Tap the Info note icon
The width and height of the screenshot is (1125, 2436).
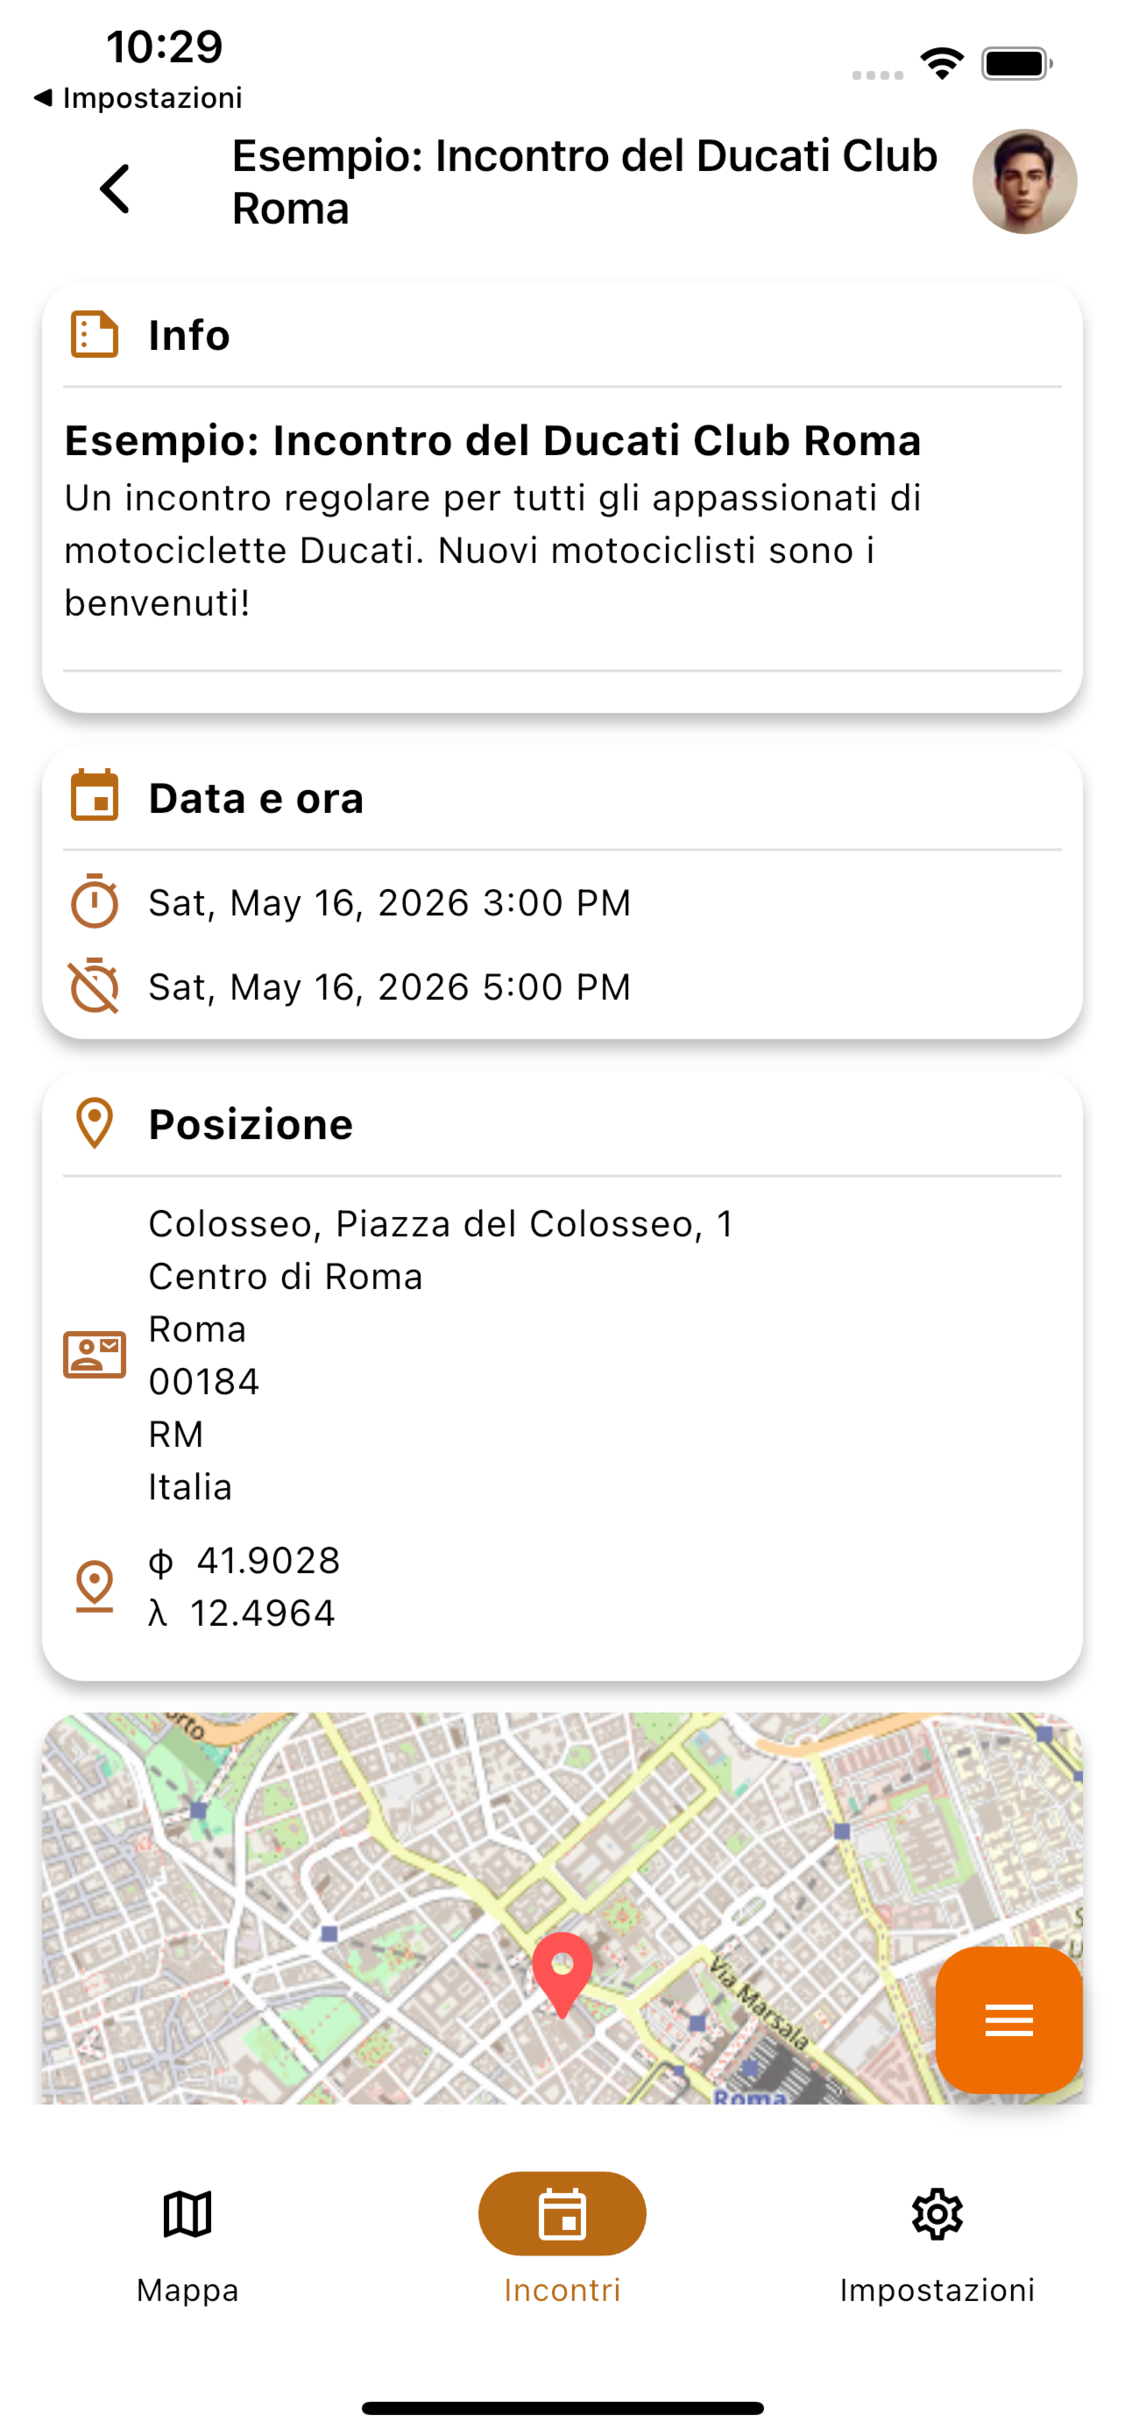coord(95,335)
